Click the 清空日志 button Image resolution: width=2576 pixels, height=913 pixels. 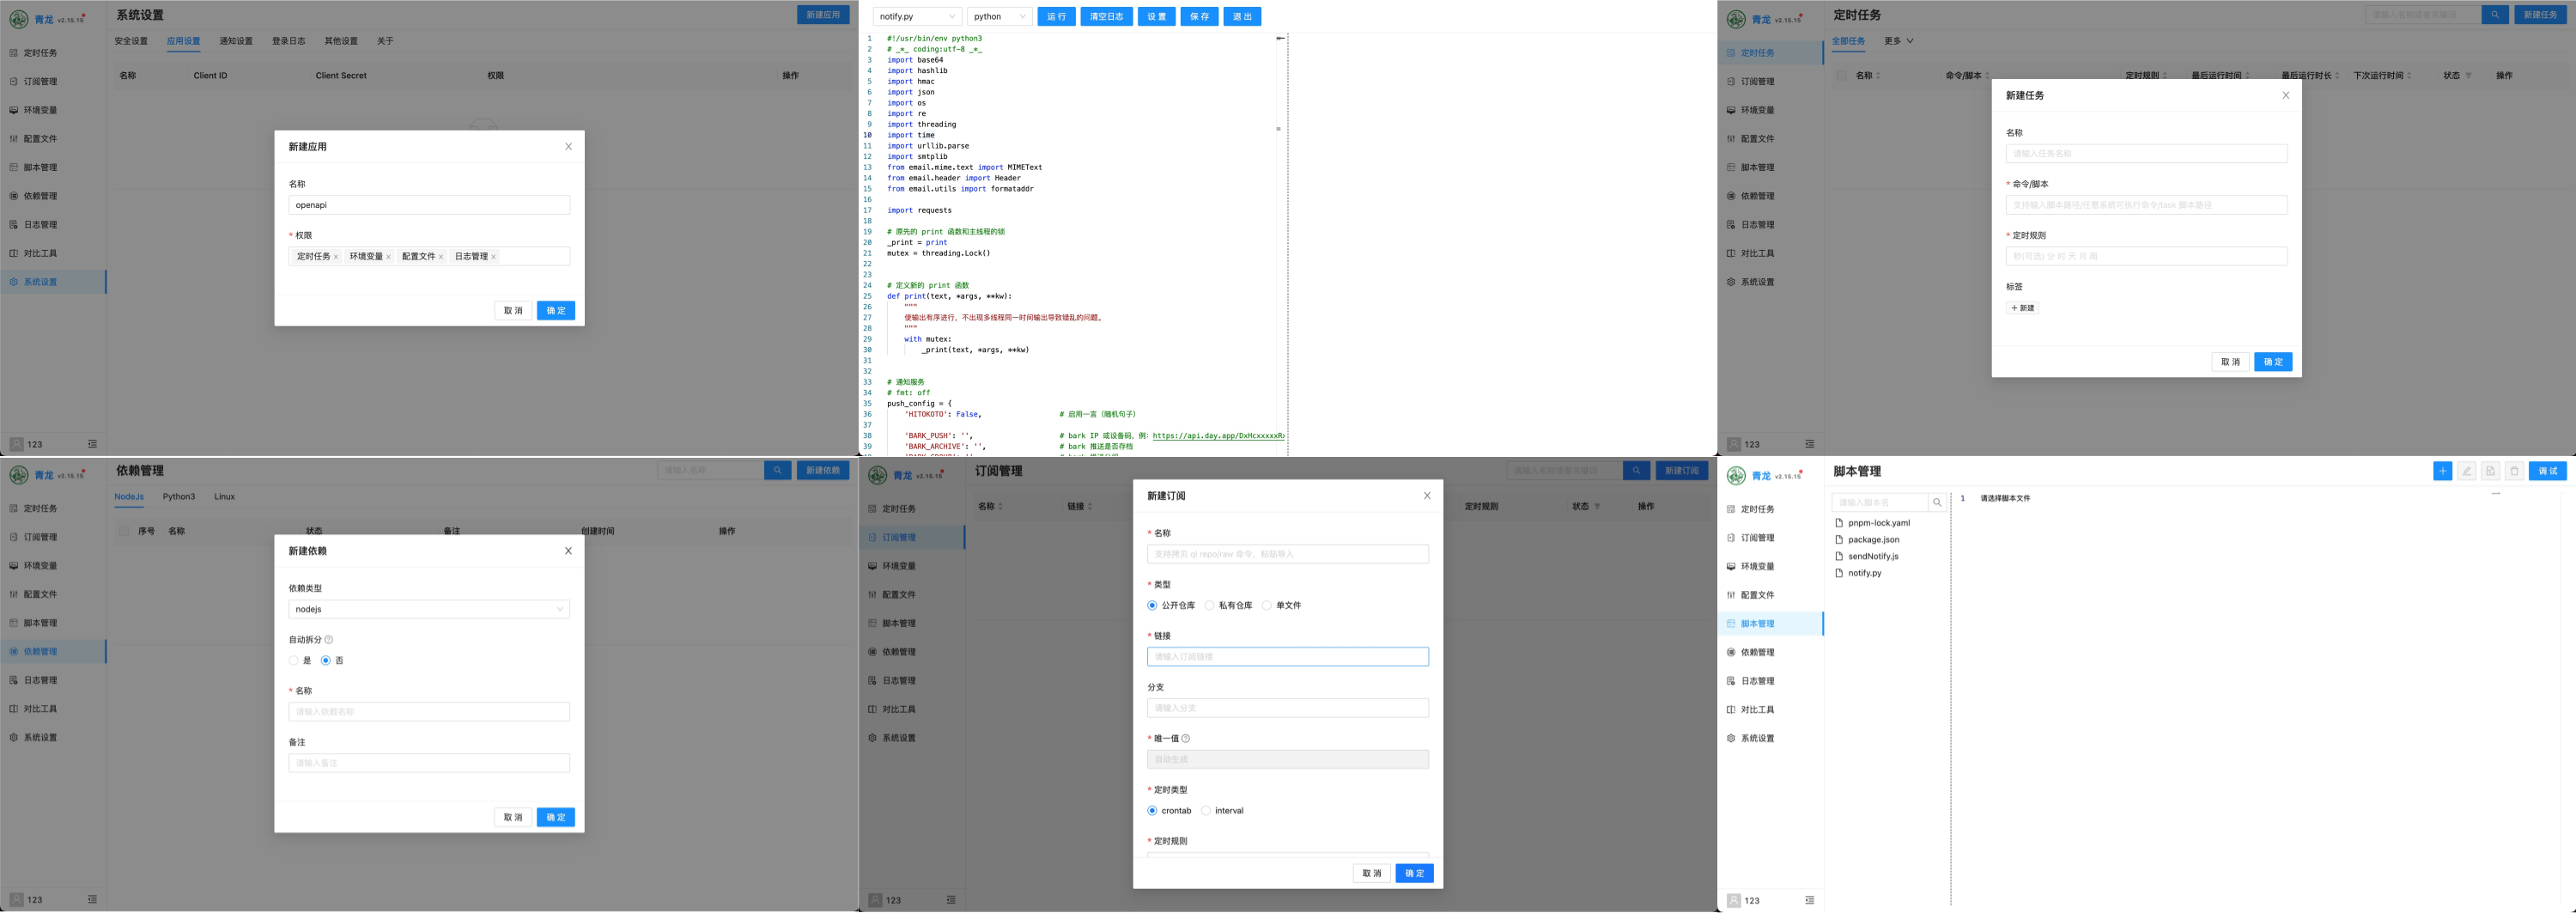coord(1106,17)
